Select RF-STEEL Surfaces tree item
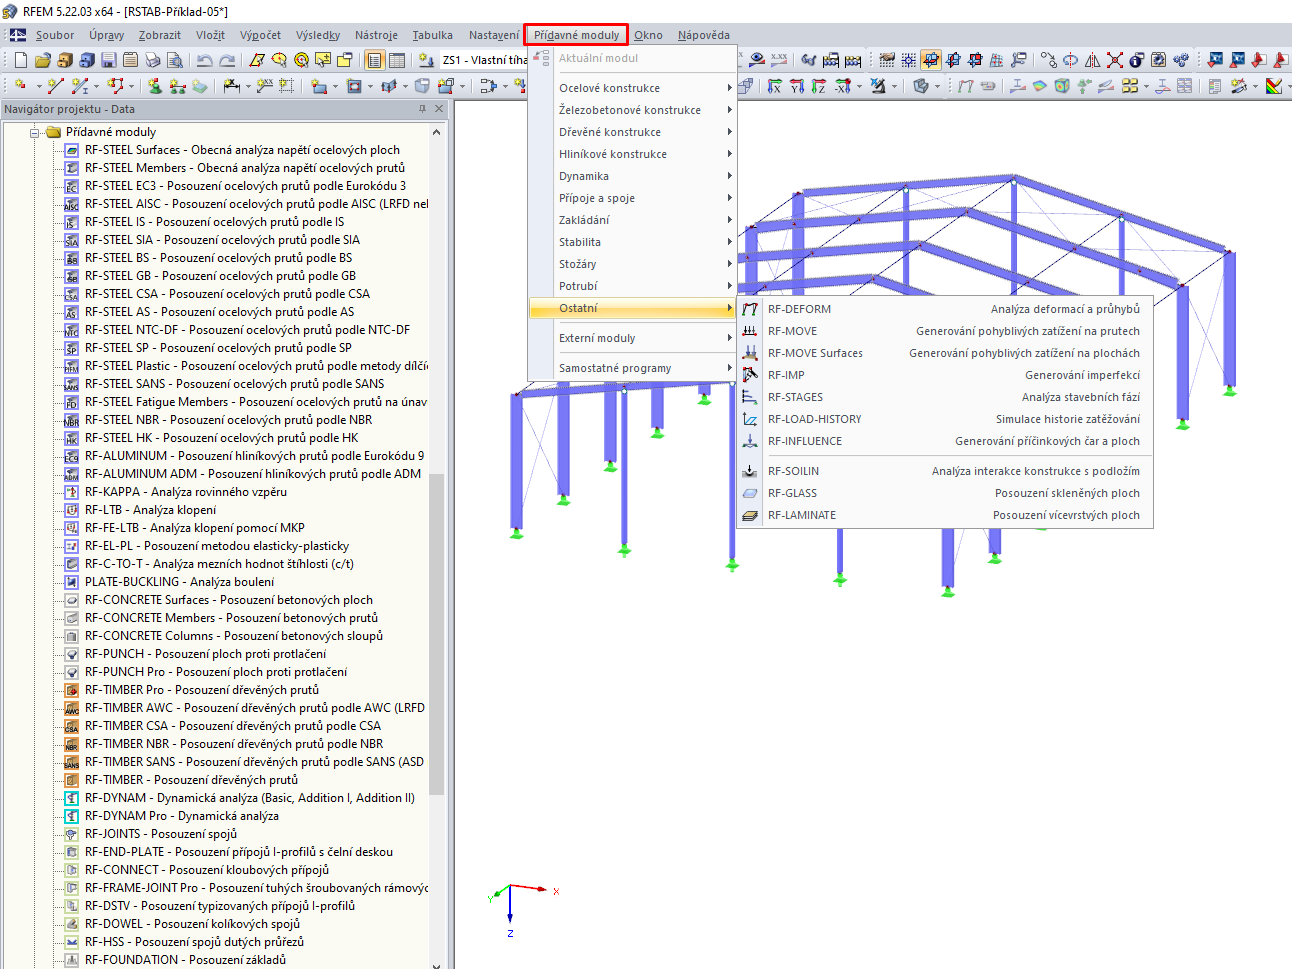This screenshot has height=969, width=1292. coord(242,150)
